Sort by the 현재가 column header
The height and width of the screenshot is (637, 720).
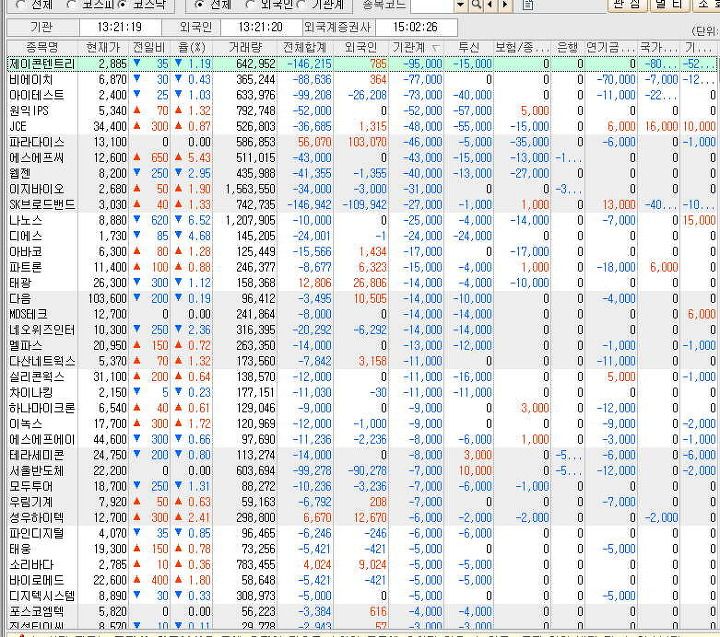click(x=103, y=47)
